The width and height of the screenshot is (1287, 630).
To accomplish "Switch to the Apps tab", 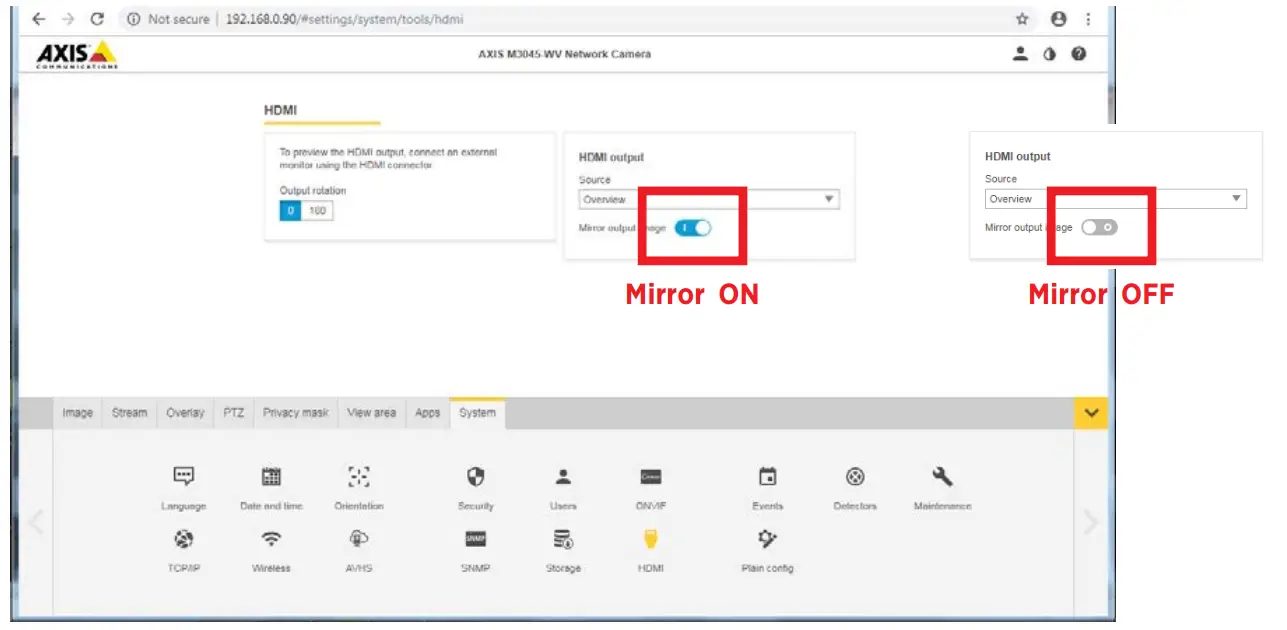I will [427, 412].
